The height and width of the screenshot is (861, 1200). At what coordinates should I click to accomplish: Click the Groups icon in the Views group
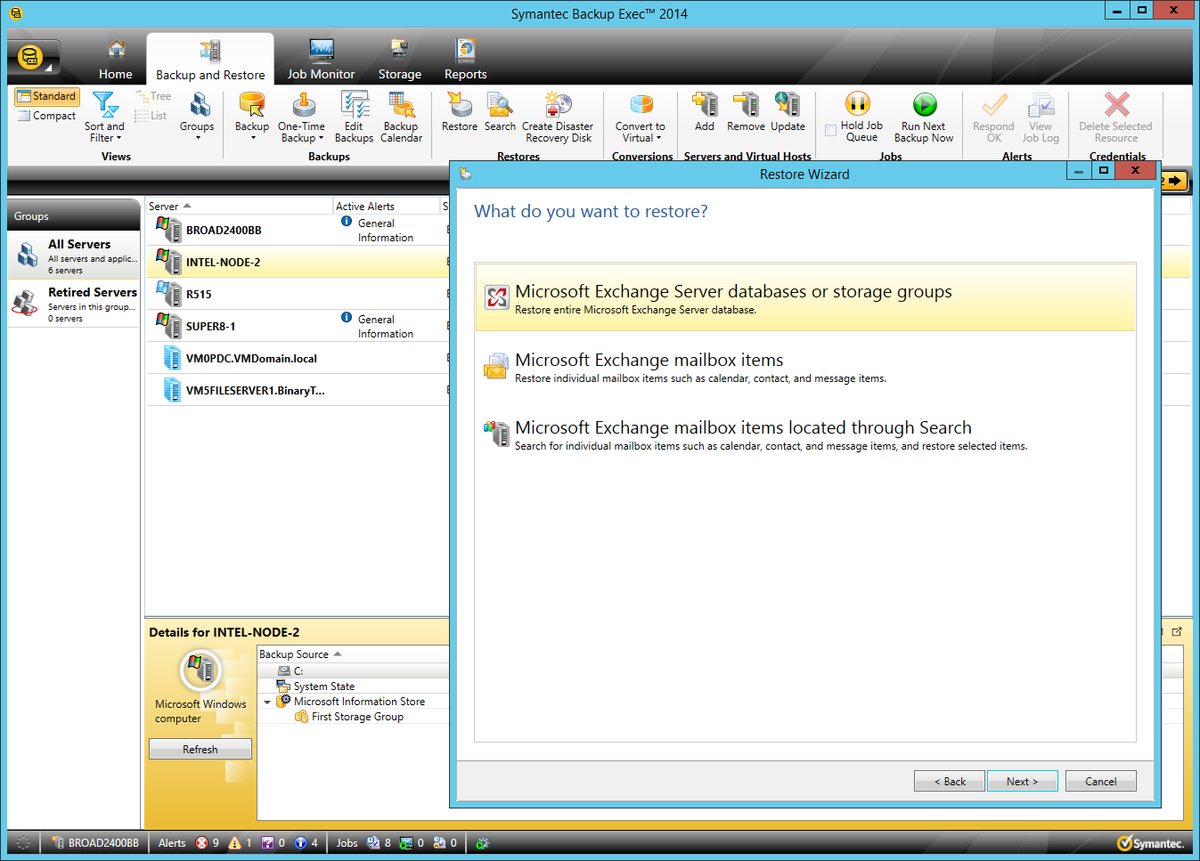coord(197,113)
